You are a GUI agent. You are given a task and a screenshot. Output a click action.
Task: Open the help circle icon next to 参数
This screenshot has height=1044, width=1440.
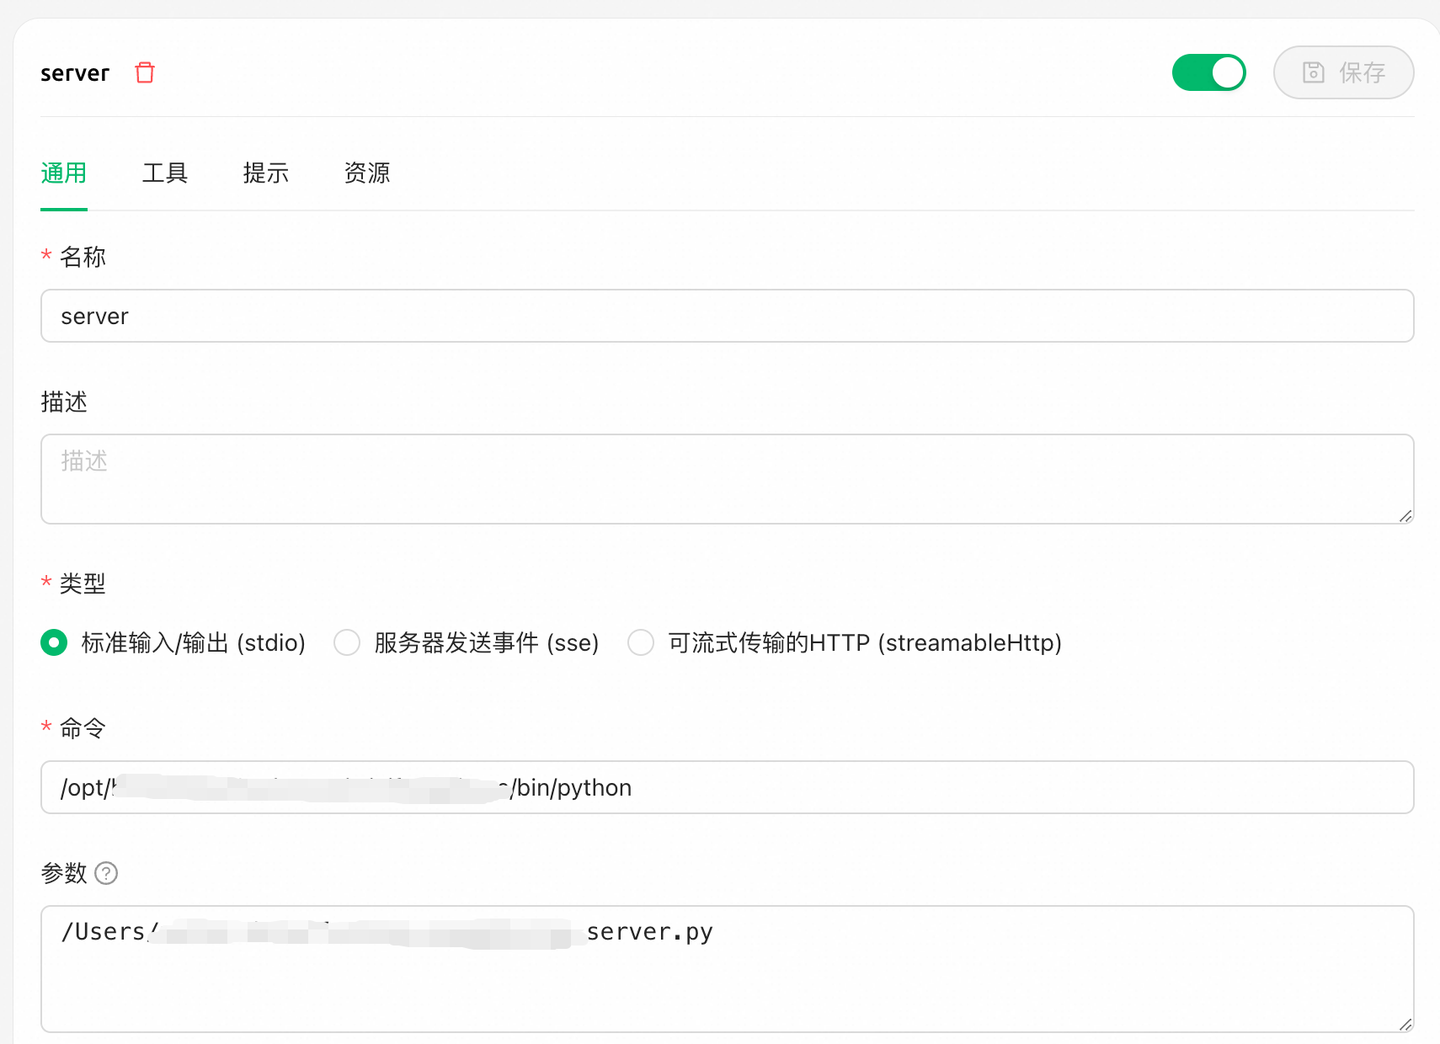pyautogui.click(x=108, y=873)
